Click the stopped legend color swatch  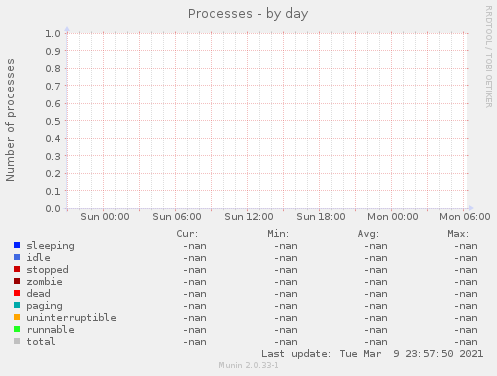(x=17, y=269)
